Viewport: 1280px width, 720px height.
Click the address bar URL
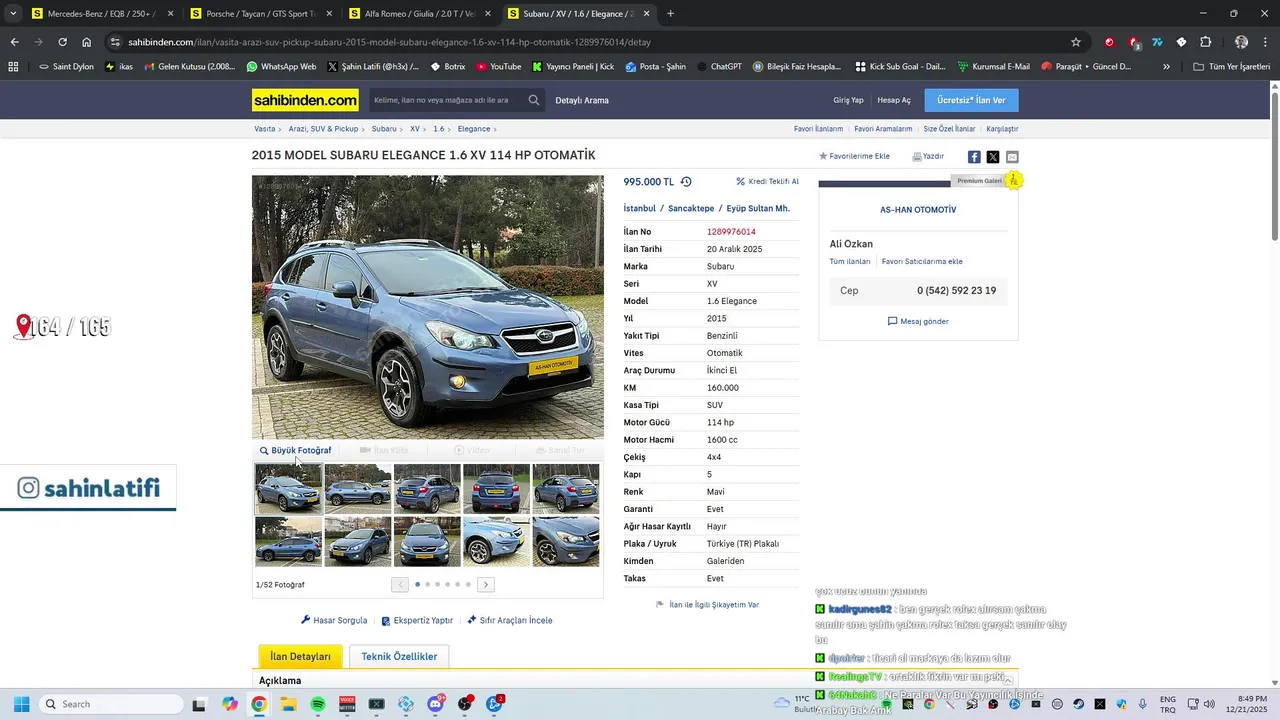390,42
